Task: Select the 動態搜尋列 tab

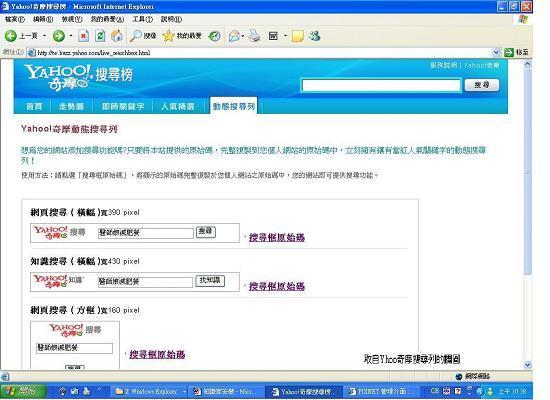Action: pyautogui.click(x=234, y=106)
